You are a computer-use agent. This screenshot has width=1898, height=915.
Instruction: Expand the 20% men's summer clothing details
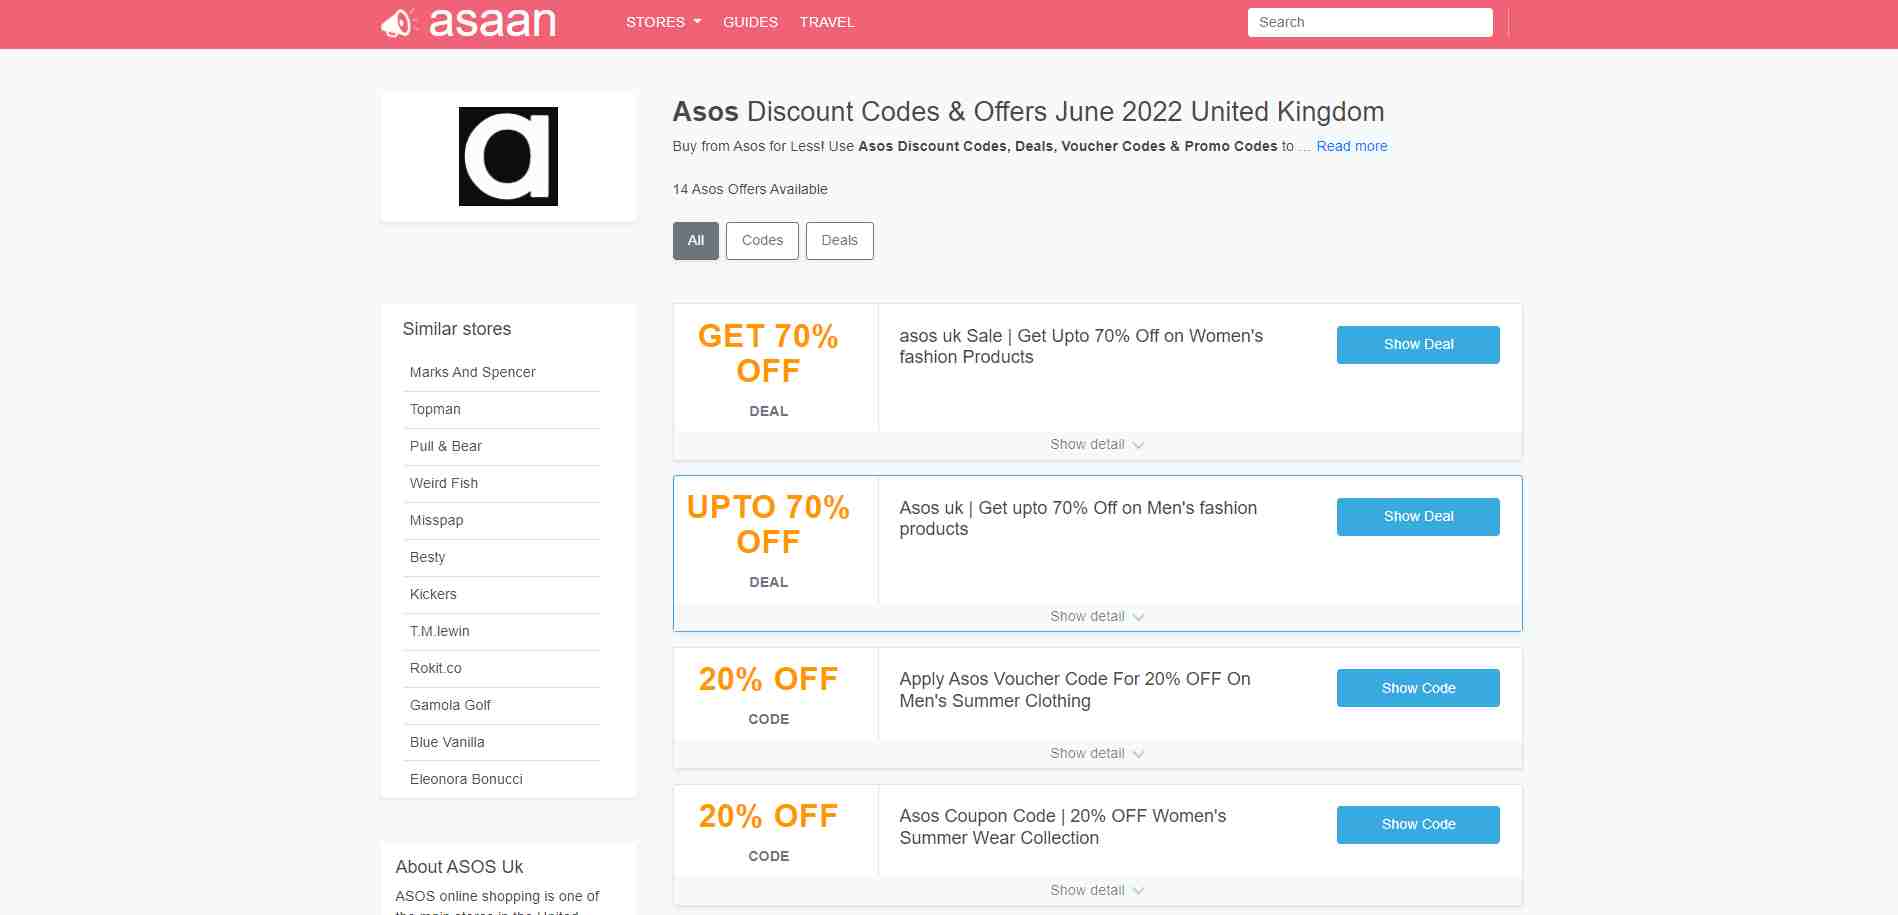(1095, 753)
